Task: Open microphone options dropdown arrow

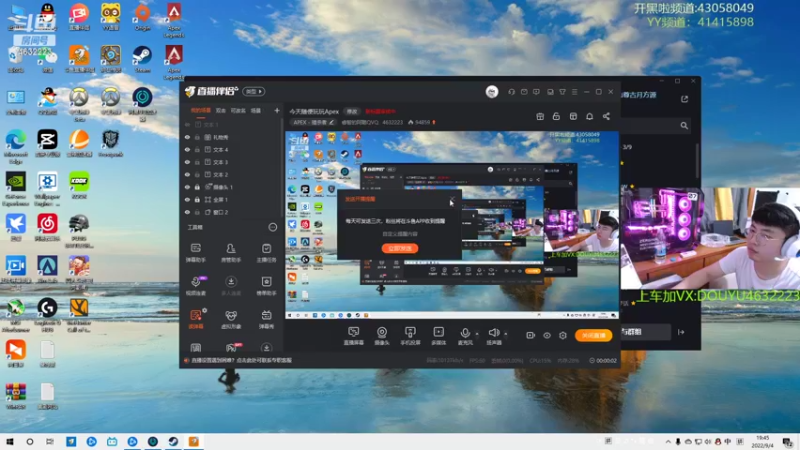Action: [x=477, y=334]
